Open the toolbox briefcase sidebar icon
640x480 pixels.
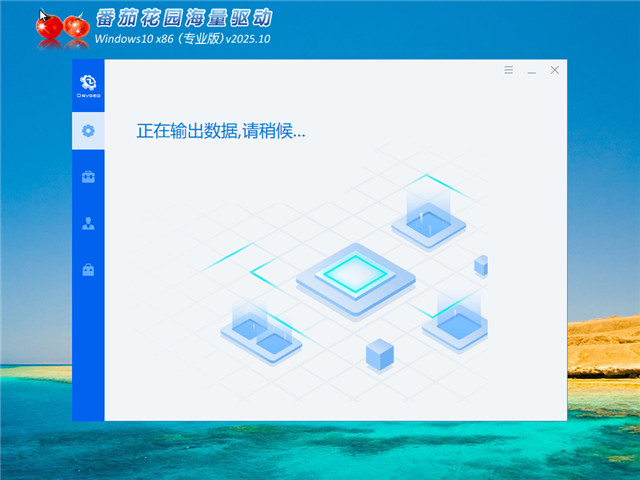click(x=88, y=177)
